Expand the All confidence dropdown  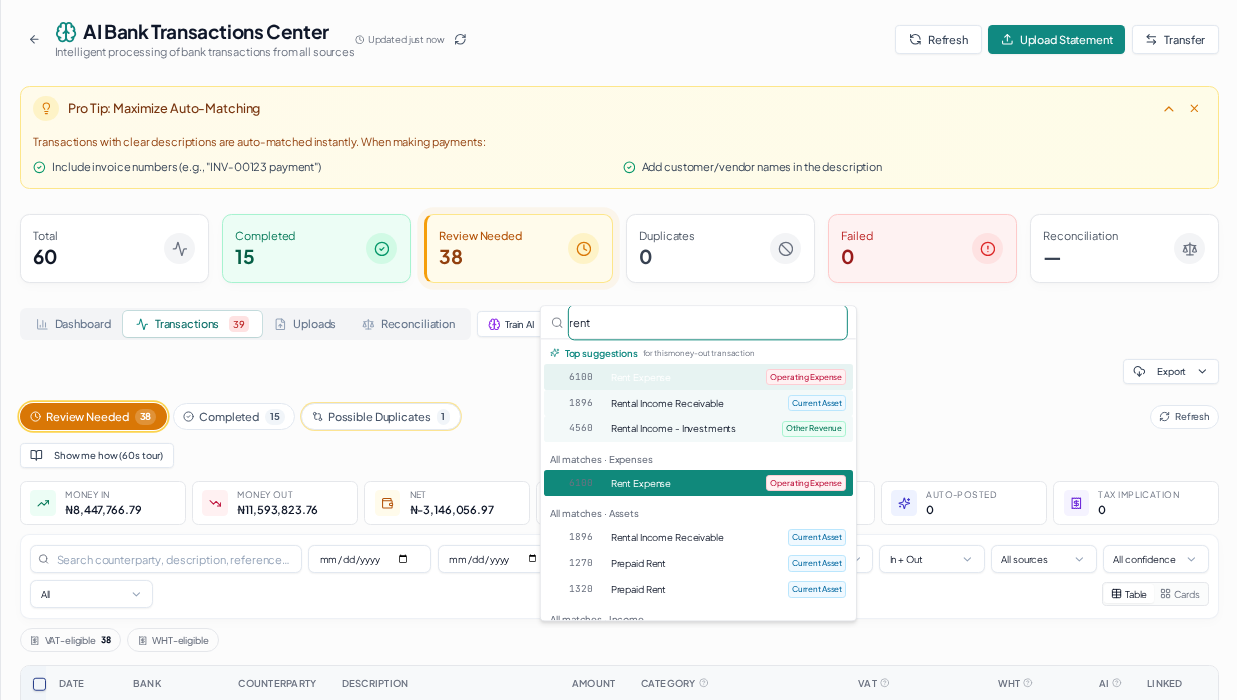click(x=1155, y=559)
